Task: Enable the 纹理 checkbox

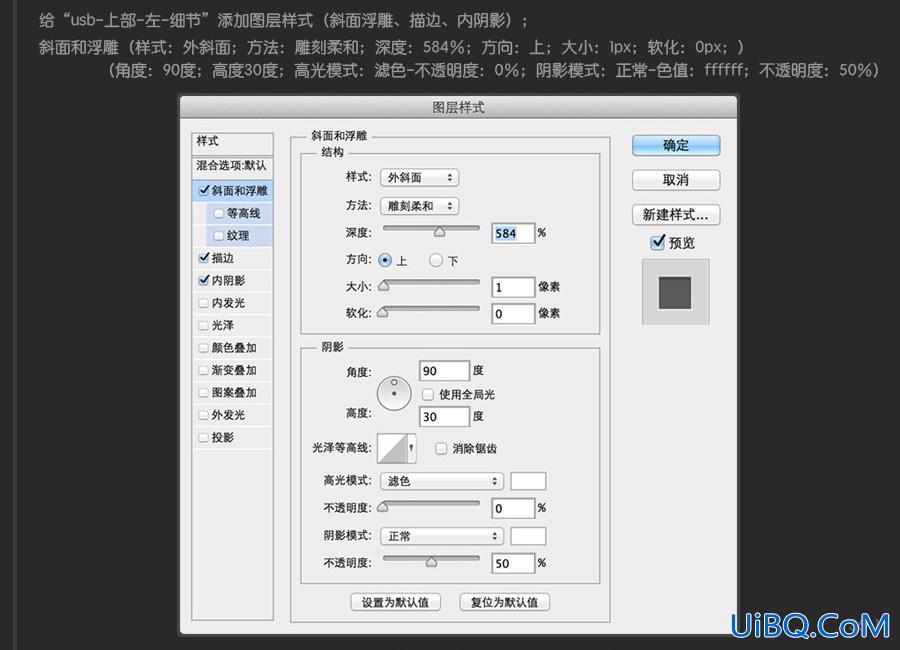Action: click(x=219, y=236)
